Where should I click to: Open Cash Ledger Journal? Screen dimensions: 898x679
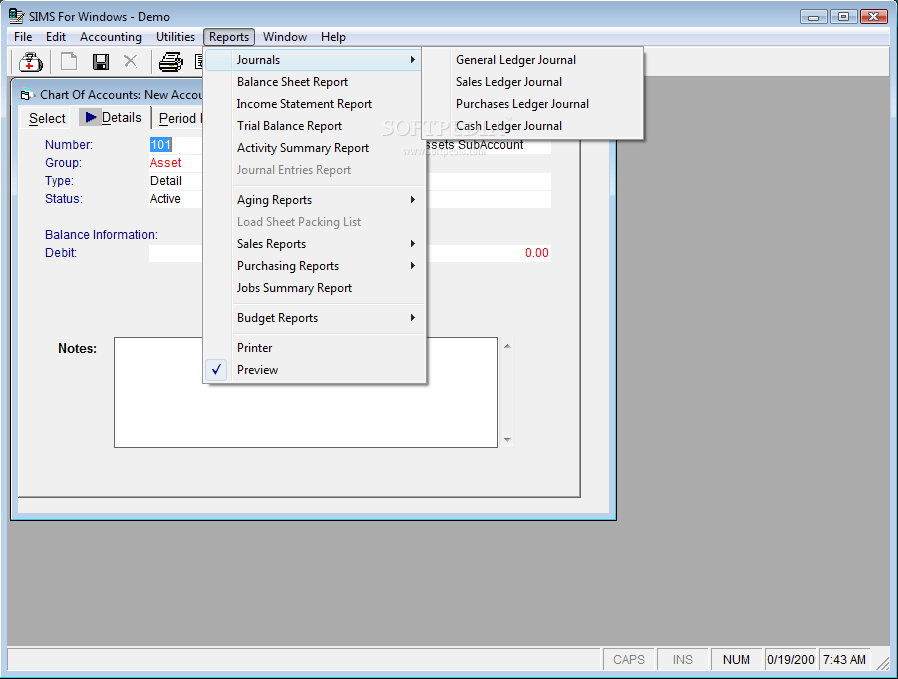(x=533, y=126)
